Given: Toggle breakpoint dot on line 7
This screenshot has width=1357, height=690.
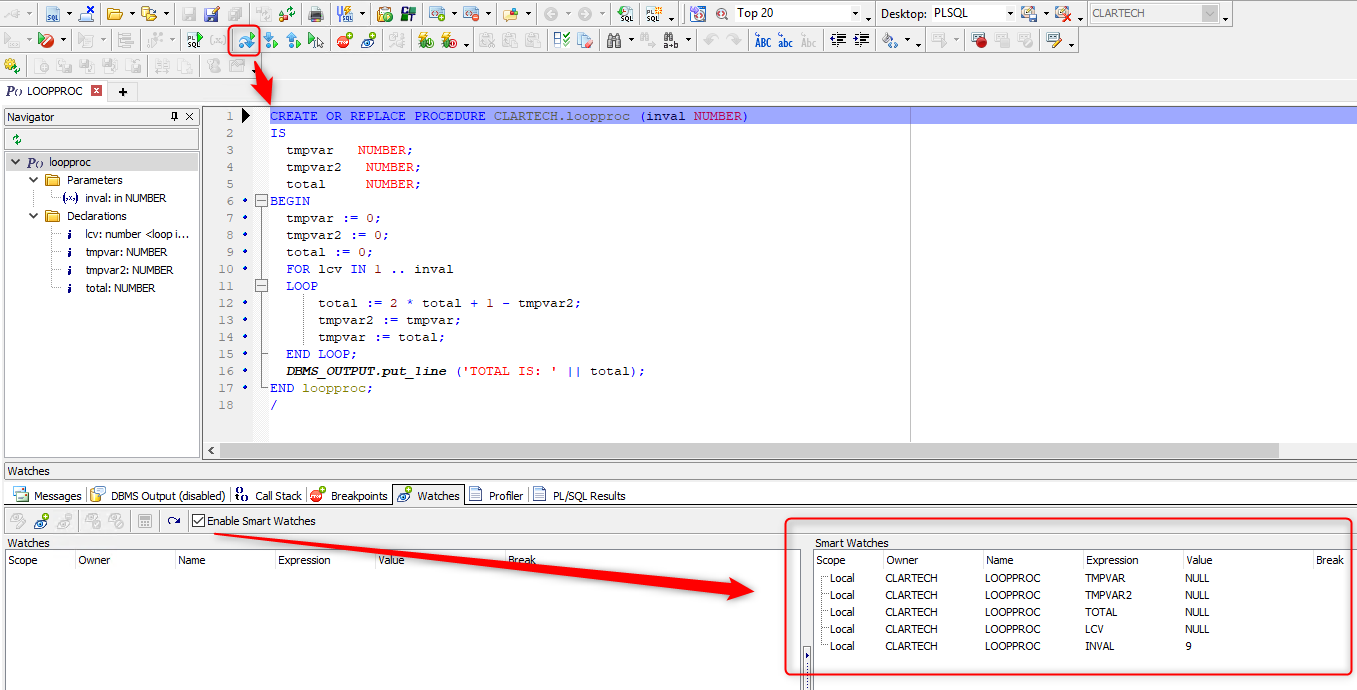Looking at the screenshot, I should click(246, 218).
